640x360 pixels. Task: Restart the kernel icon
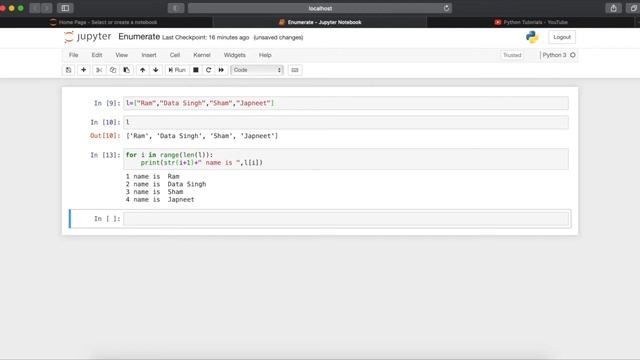coord(209,70)
